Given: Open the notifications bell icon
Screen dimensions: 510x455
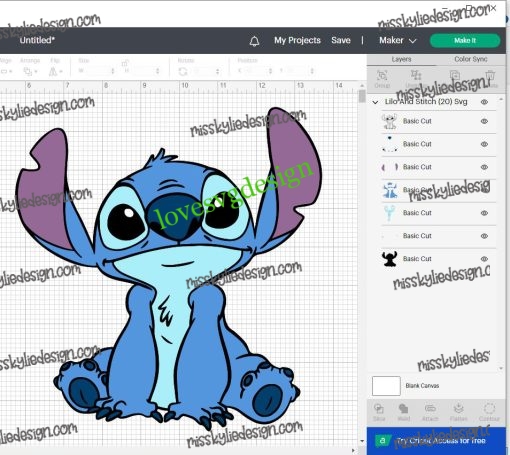Looking at the screenshot, I should (x=254, y=41).
